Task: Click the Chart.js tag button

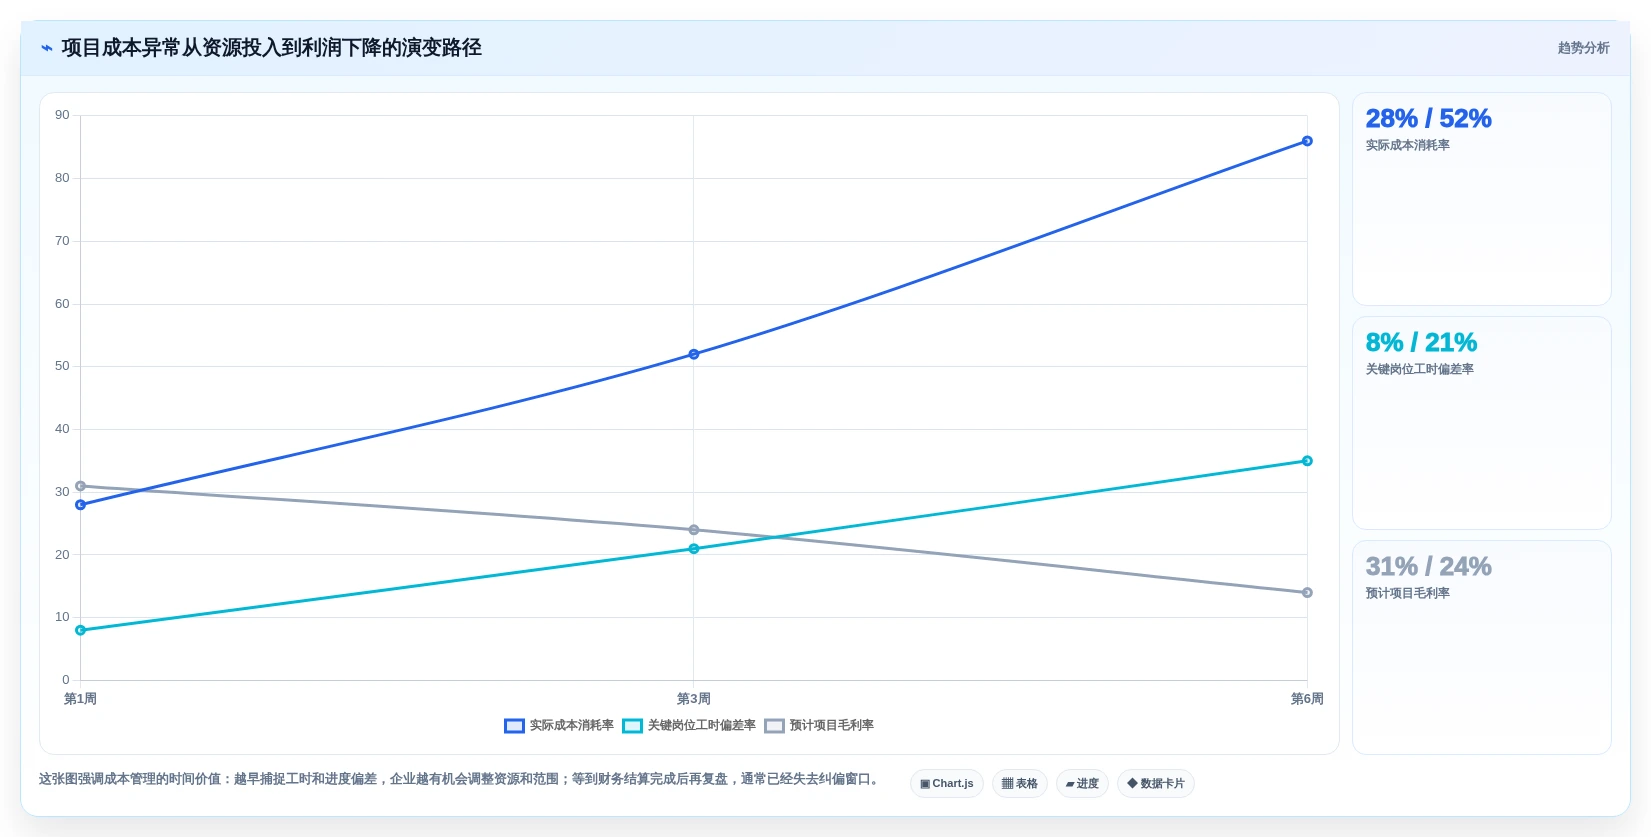Action: pyautogui.click(x=947, y=784)
